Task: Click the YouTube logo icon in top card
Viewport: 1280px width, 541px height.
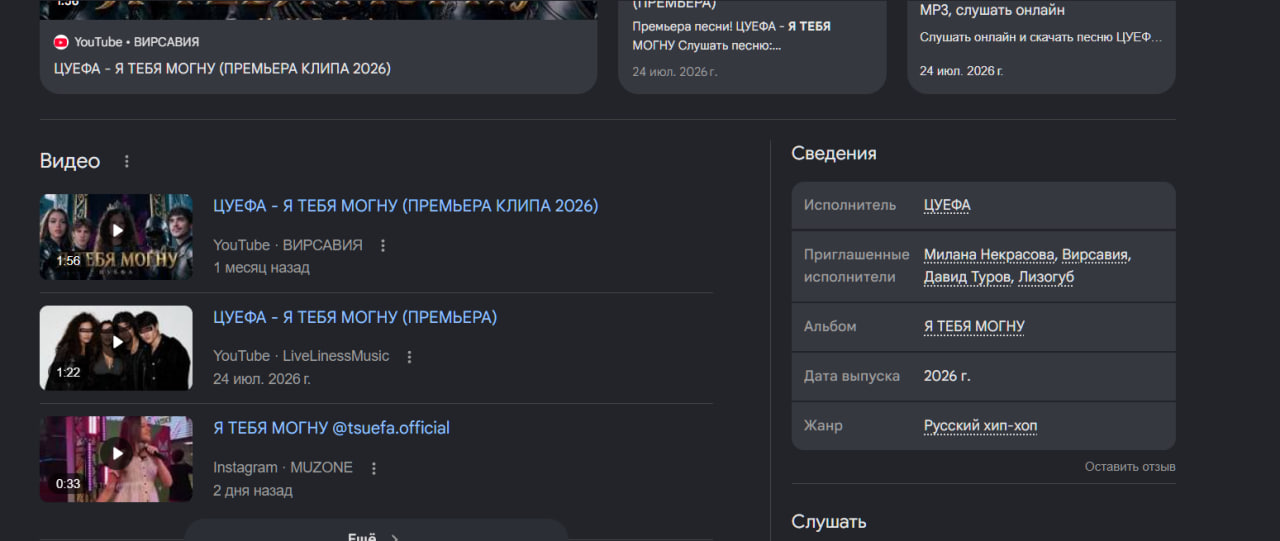Action: coord(61,42)
